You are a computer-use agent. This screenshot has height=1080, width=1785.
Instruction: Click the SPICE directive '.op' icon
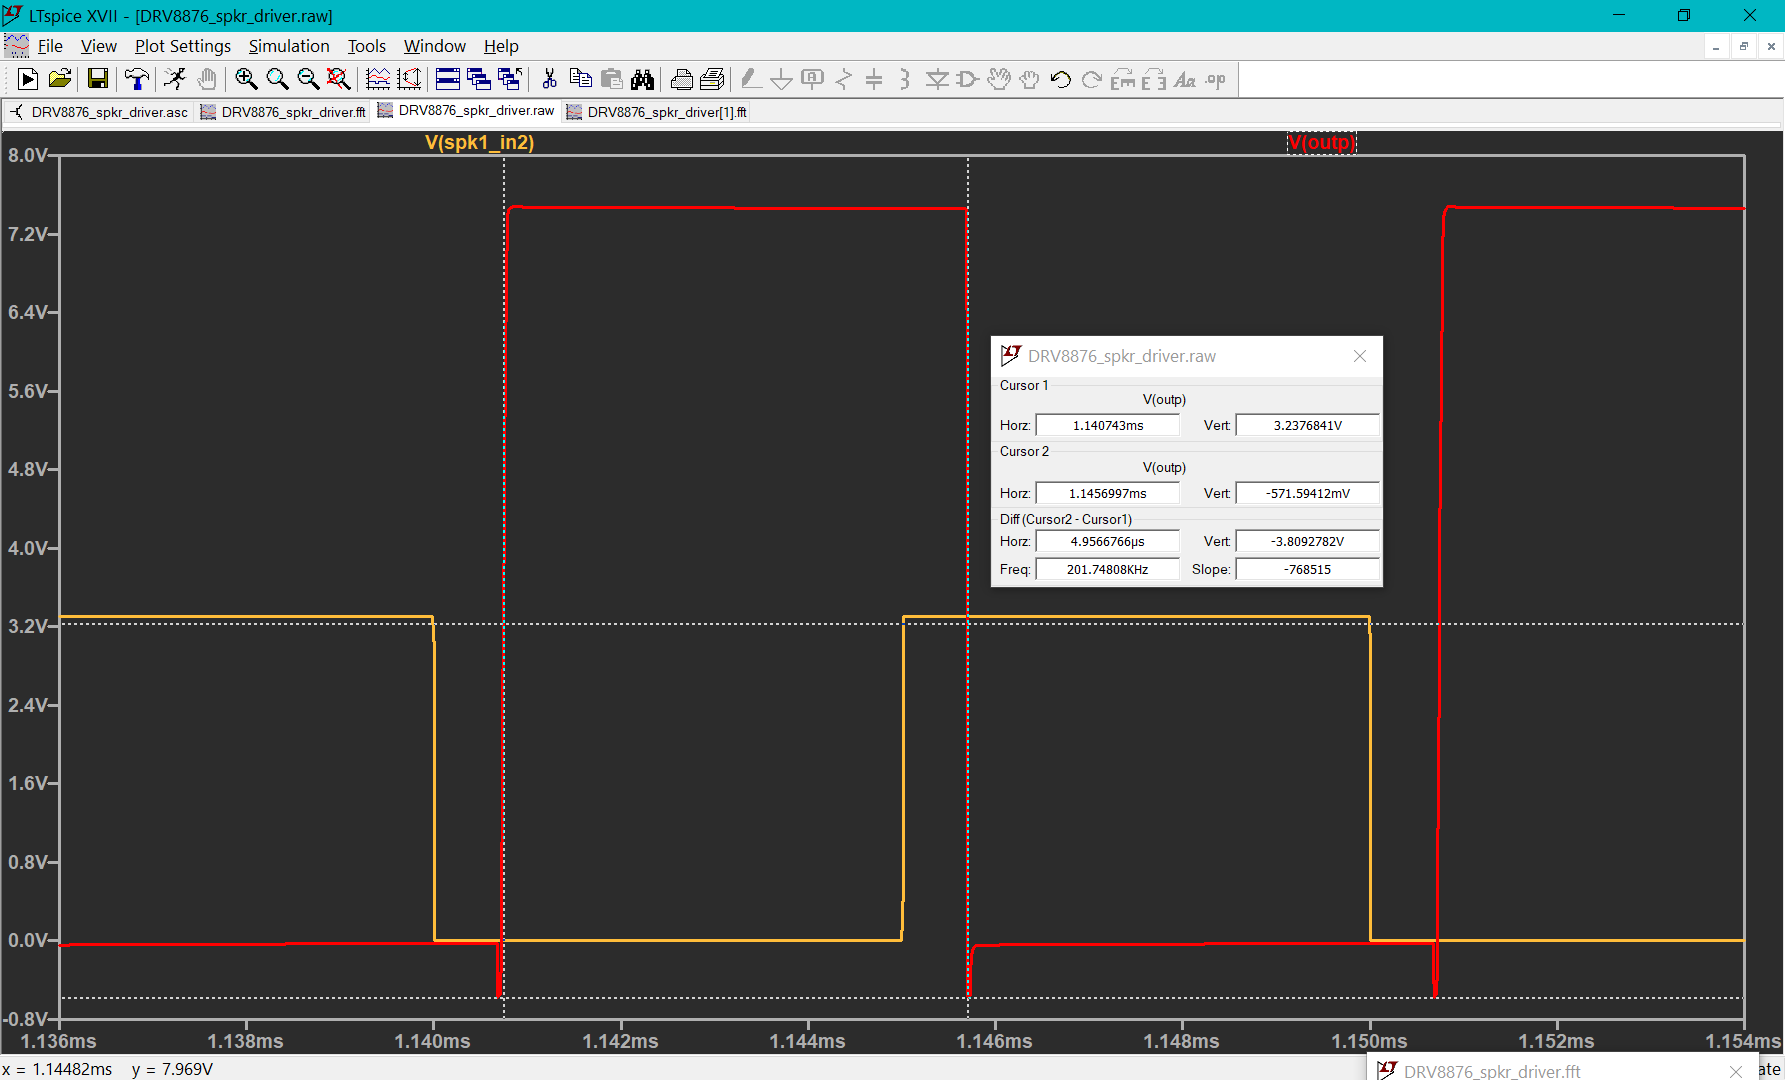tap(1216, 79)
